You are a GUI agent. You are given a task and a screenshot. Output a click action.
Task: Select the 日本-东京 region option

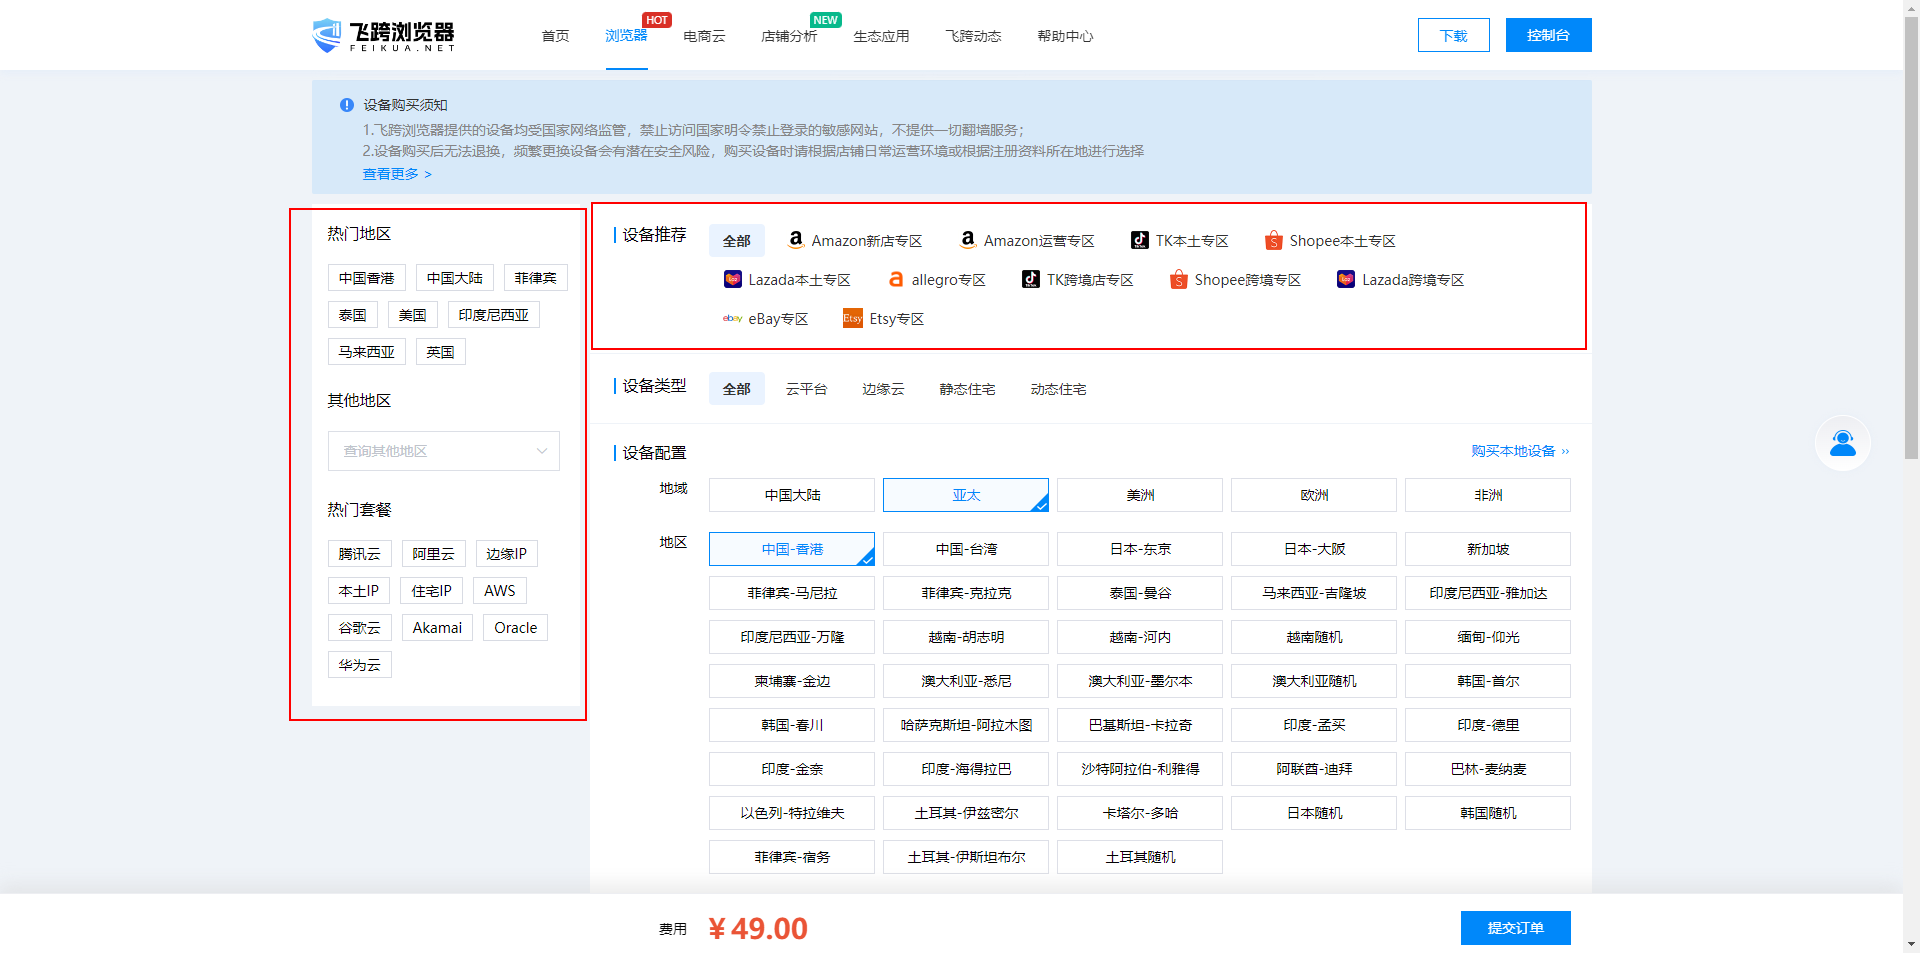coord(1140,549)
